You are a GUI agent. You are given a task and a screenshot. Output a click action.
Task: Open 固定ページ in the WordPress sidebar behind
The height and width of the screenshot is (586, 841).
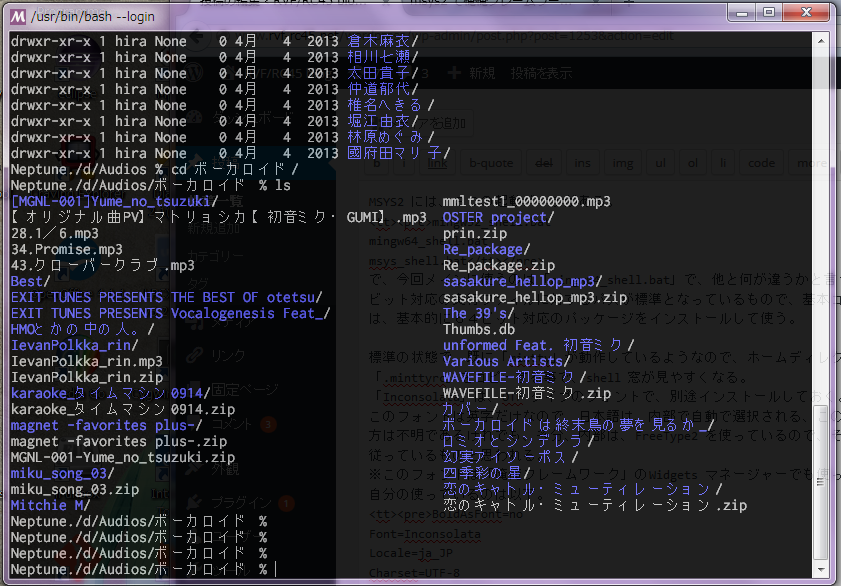(x=245, y=390)
